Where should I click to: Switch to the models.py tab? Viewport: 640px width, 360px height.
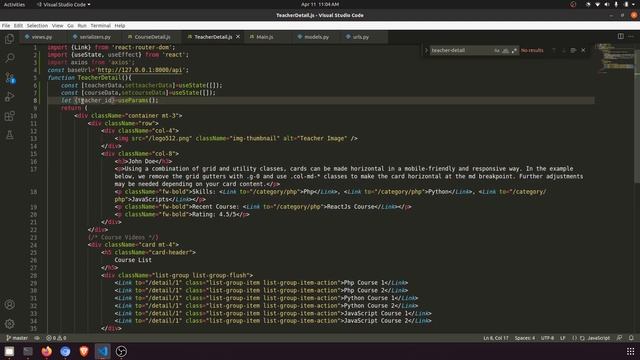tap(316, 37)
